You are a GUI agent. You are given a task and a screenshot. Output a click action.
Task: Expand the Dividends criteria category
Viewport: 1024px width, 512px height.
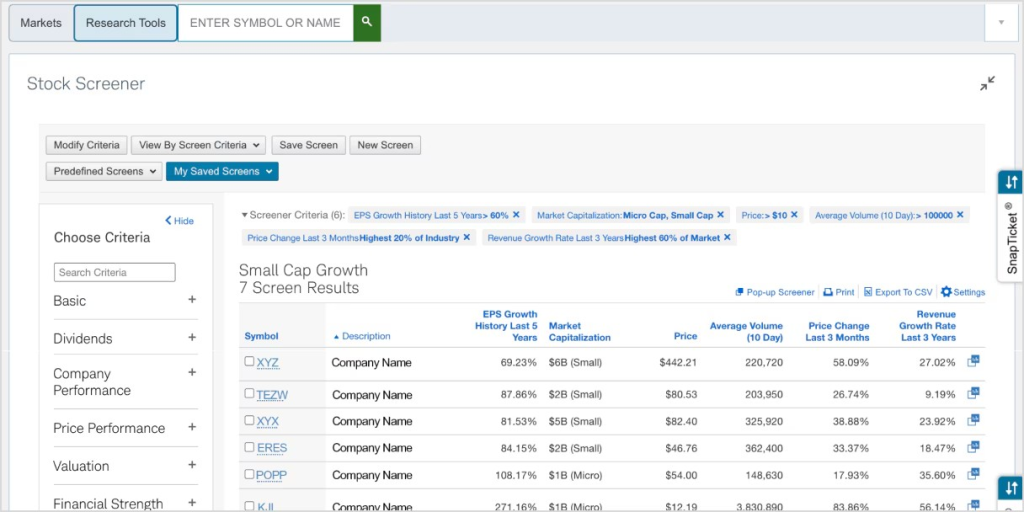[192, 338]
